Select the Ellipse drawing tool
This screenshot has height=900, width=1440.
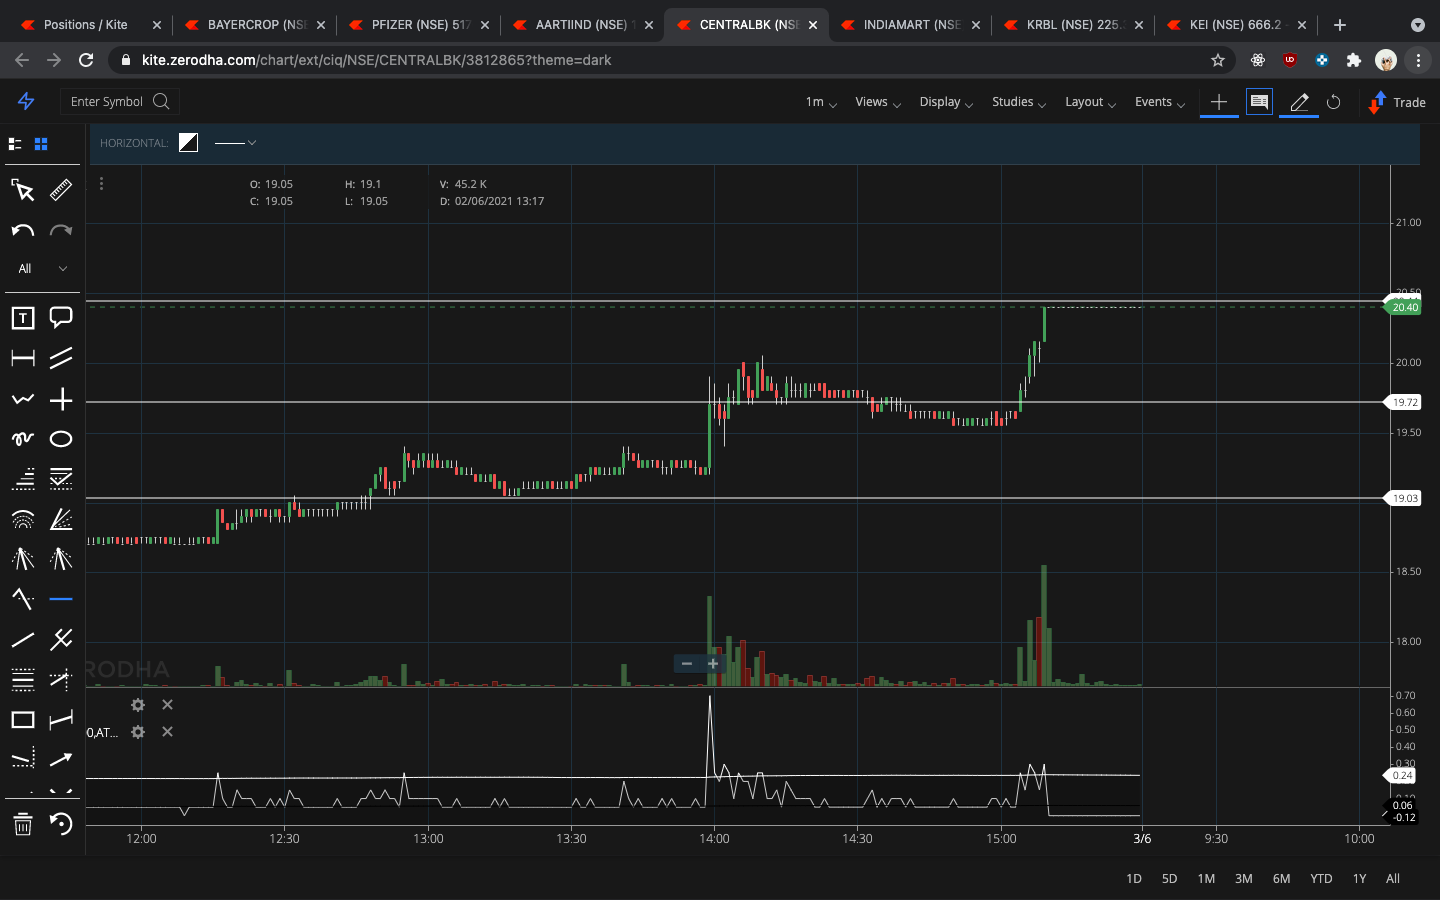pyautogui.click(x=61, y=438)
